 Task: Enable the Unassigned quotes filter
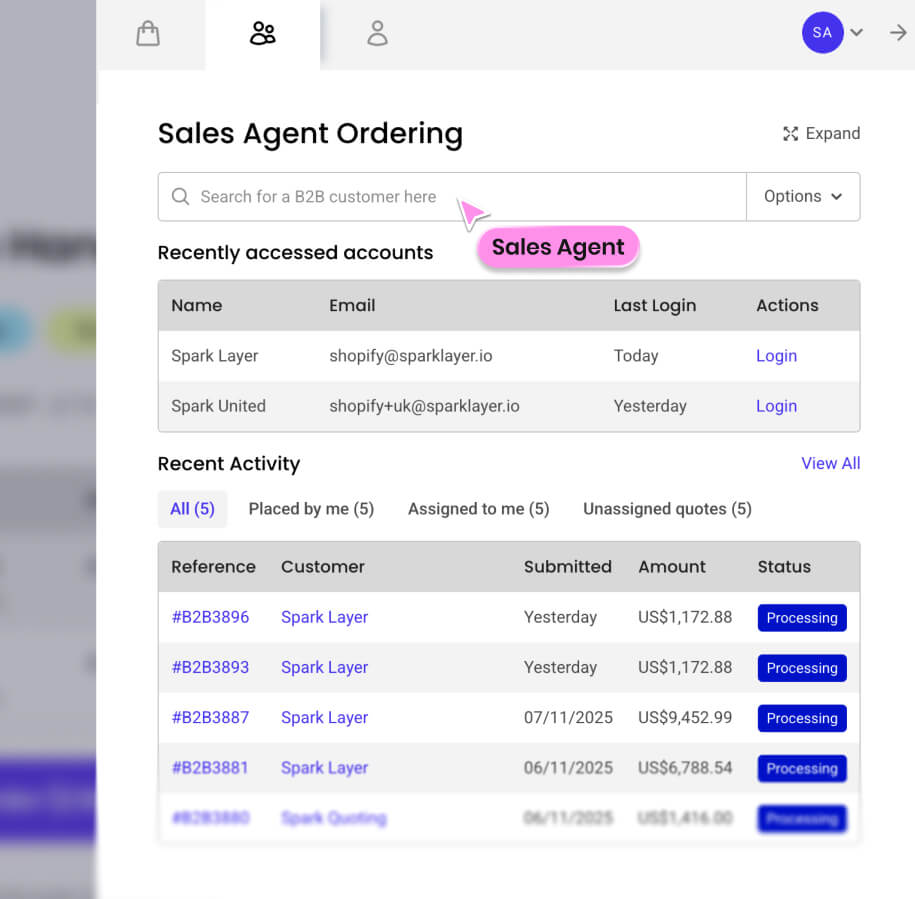[x=666, y=509]
